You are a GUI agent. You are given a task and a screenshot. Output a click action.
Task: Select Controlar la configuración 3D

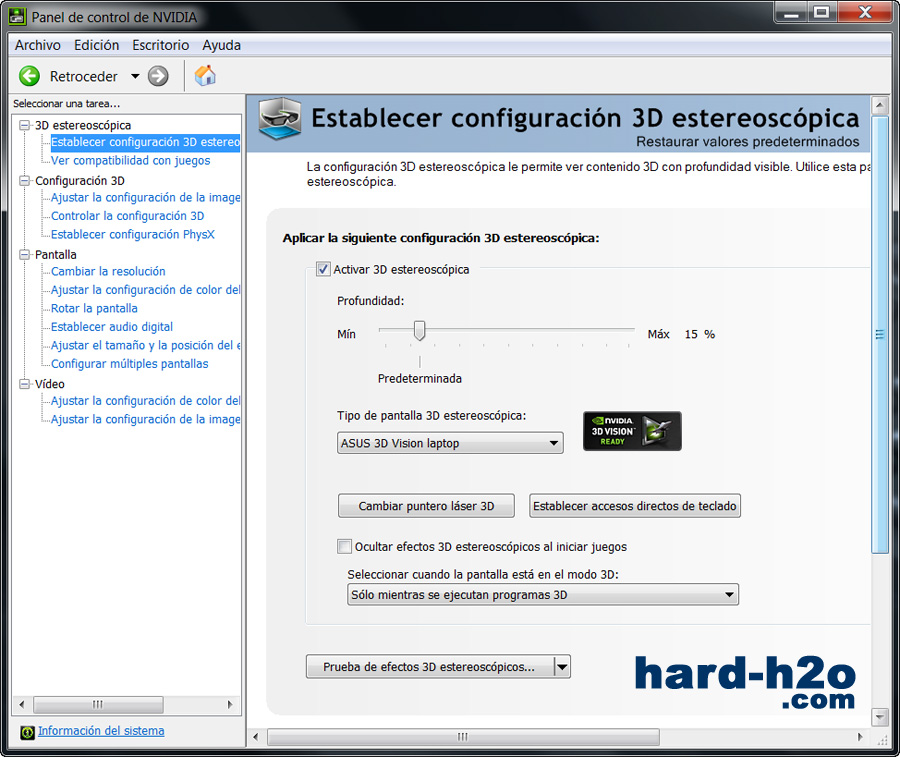(127, 216)
